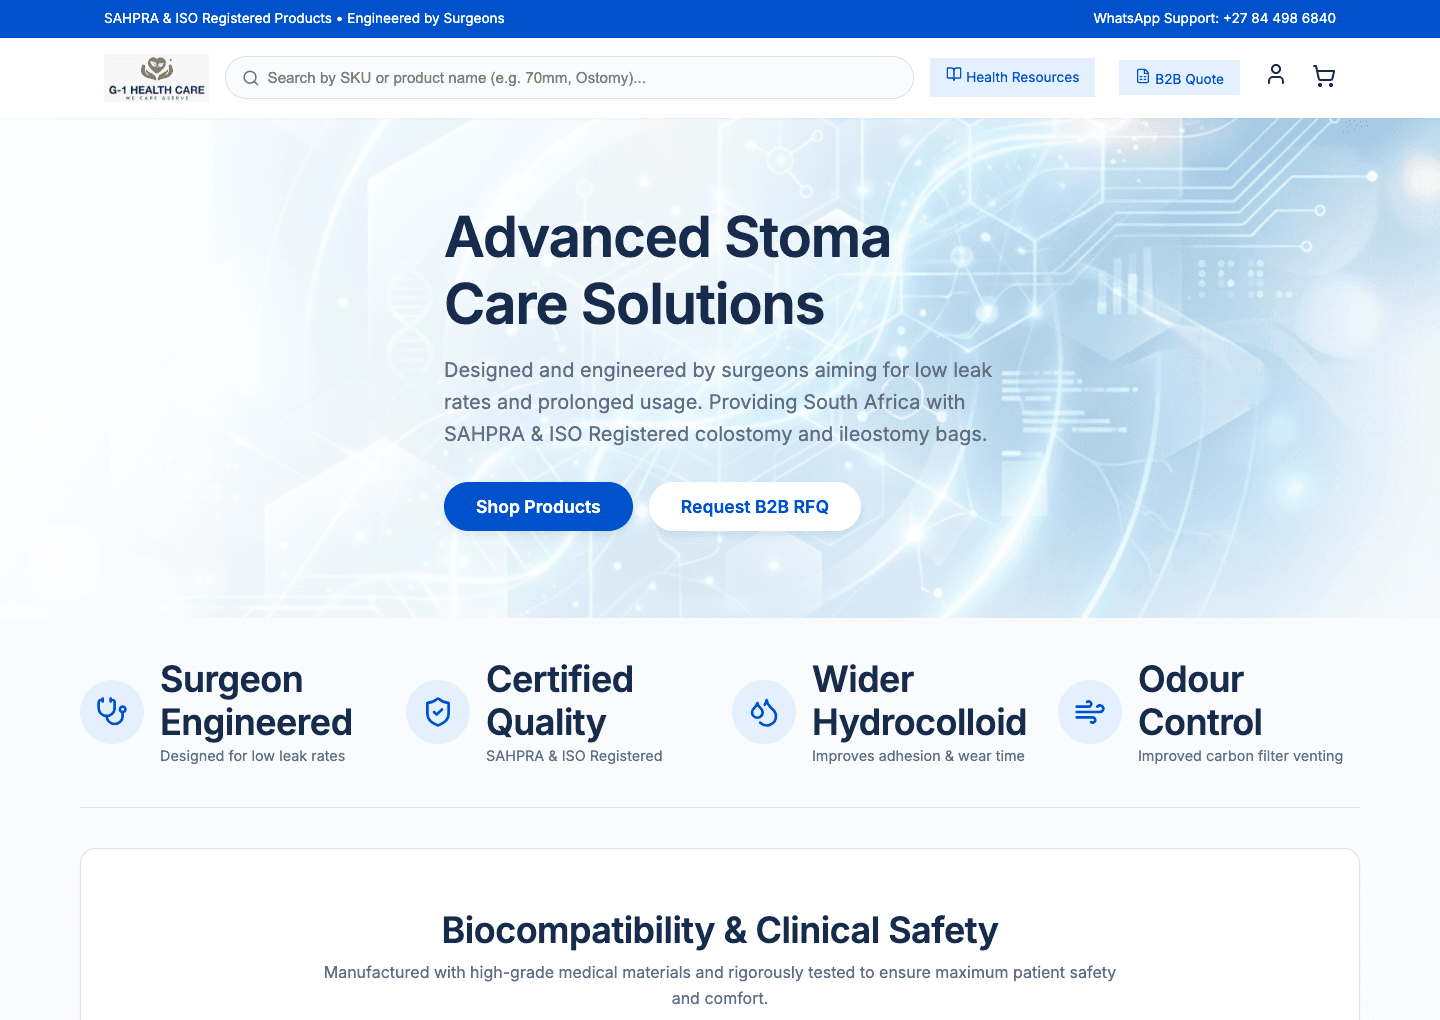Click WhatsApp Support phone number text
Viewport: 1440px width, 1020px height.
1214,18
